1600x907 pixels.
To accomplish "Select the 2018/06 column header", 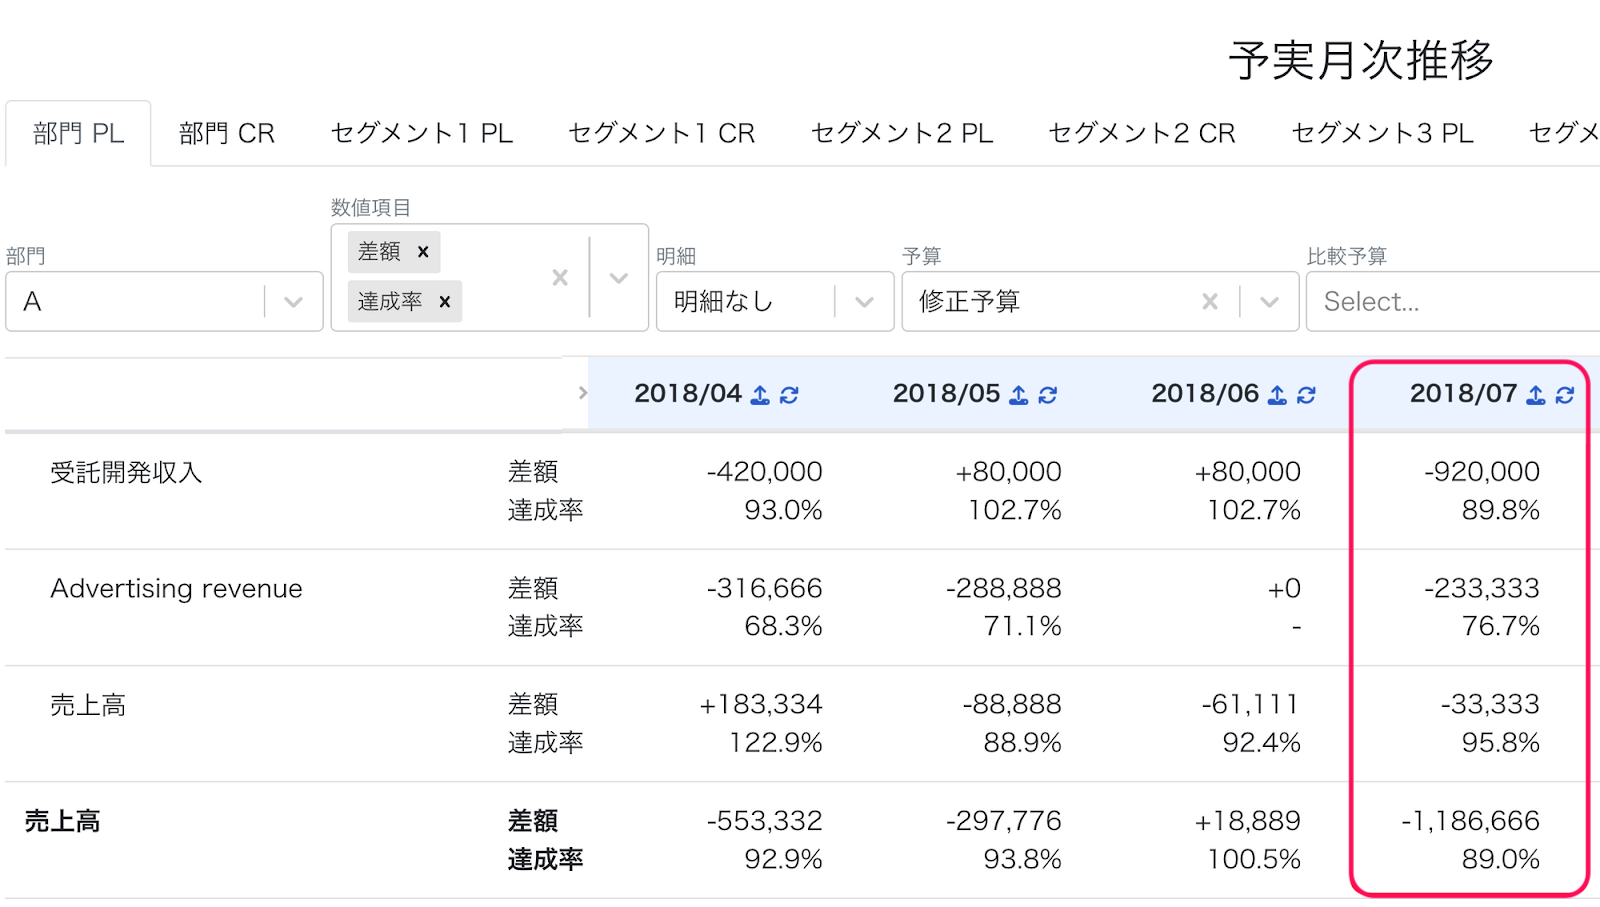I will 1205,393.
